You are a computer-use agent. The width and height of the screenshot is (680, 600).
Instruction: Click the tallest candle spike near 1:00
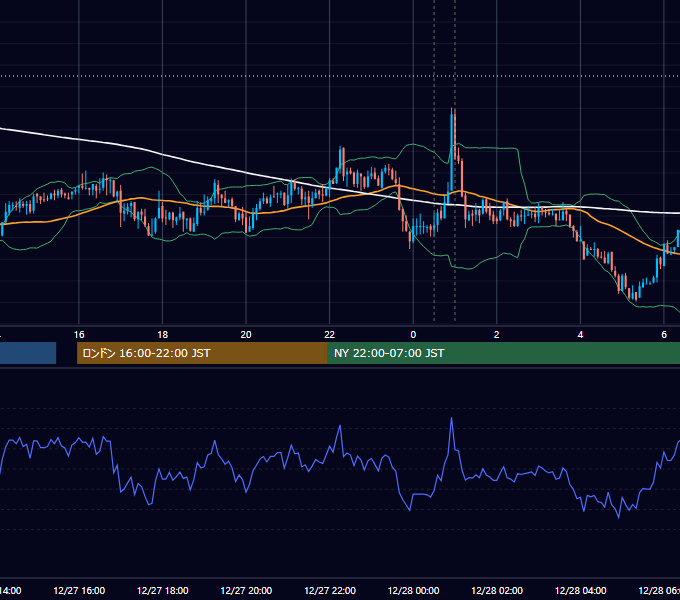coord(452,150)
